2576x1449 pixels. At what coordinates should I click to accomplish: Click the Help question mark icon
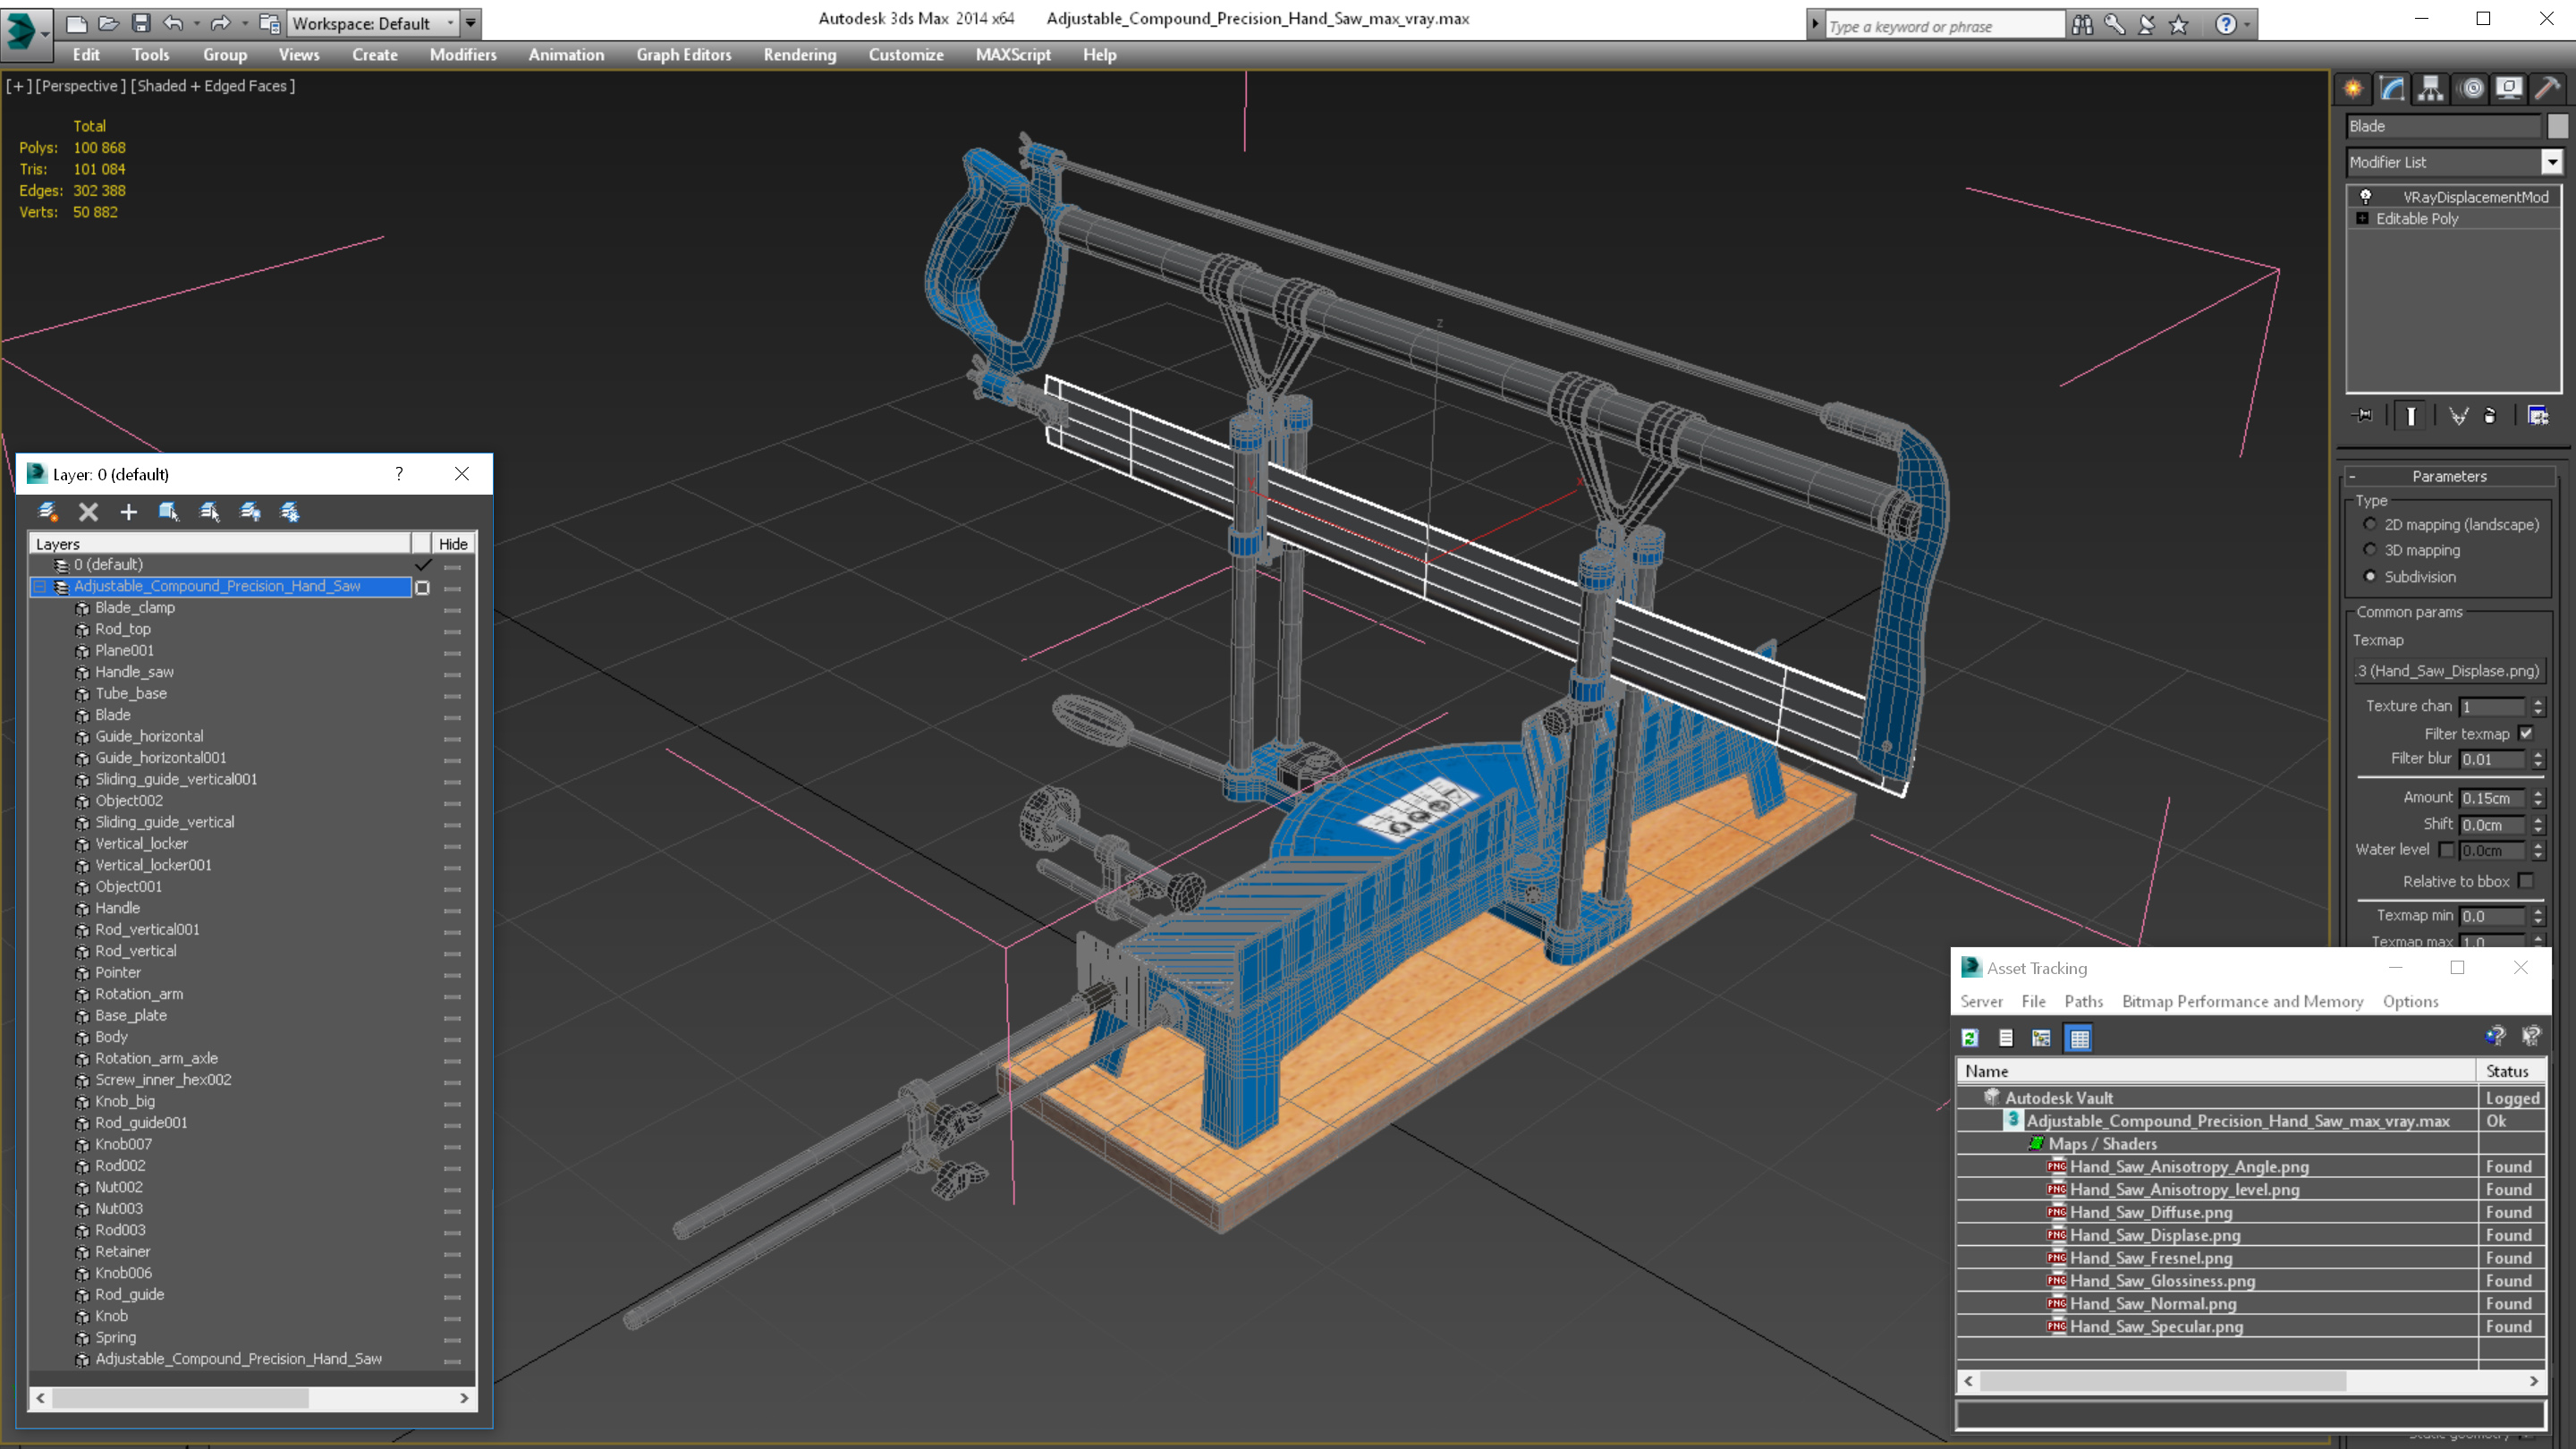[x=2226, y=25]
